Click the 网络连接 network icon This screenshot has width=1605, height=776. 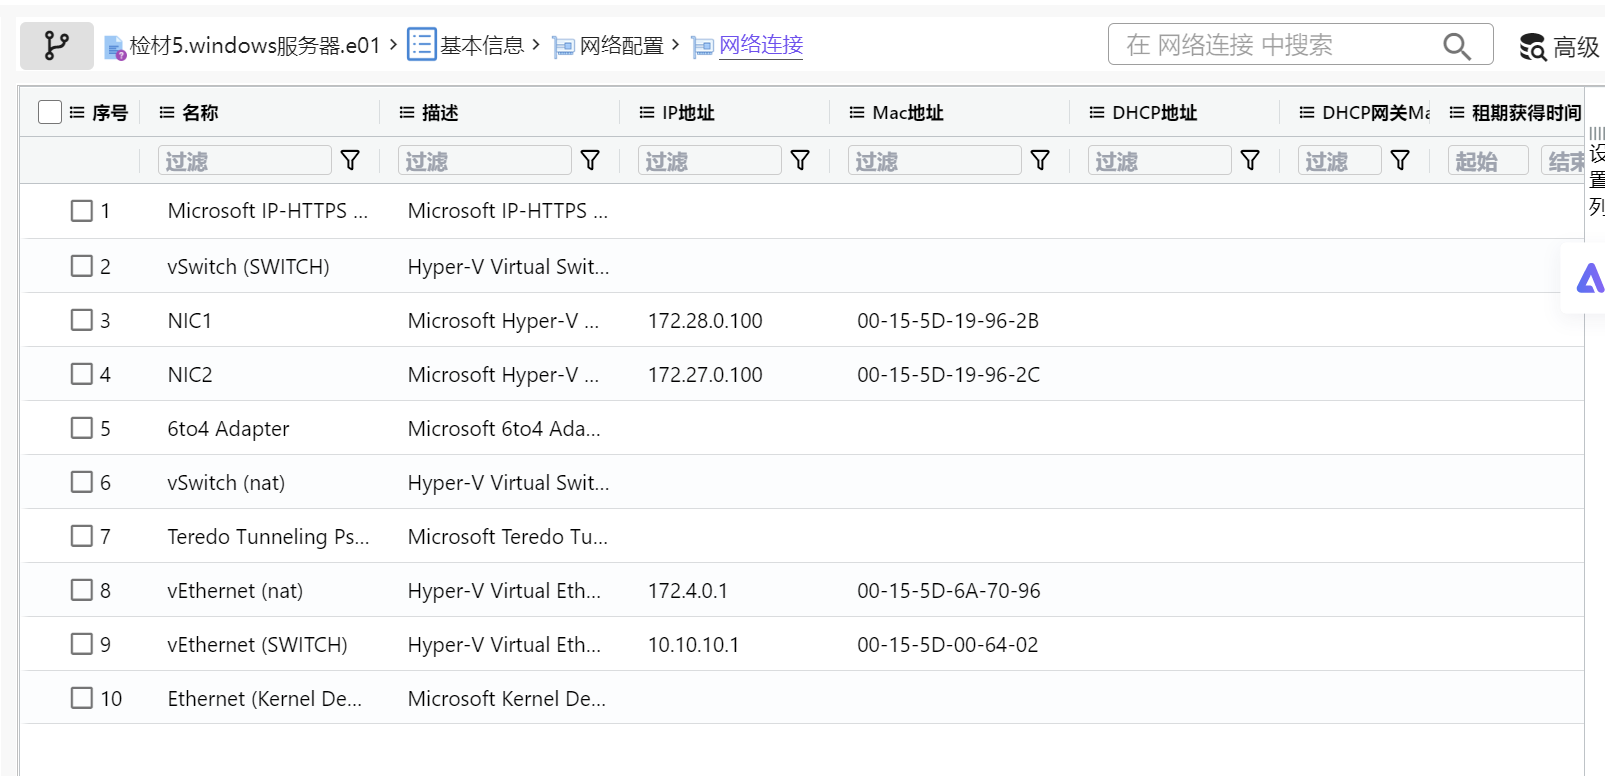[x=702, y=47]
